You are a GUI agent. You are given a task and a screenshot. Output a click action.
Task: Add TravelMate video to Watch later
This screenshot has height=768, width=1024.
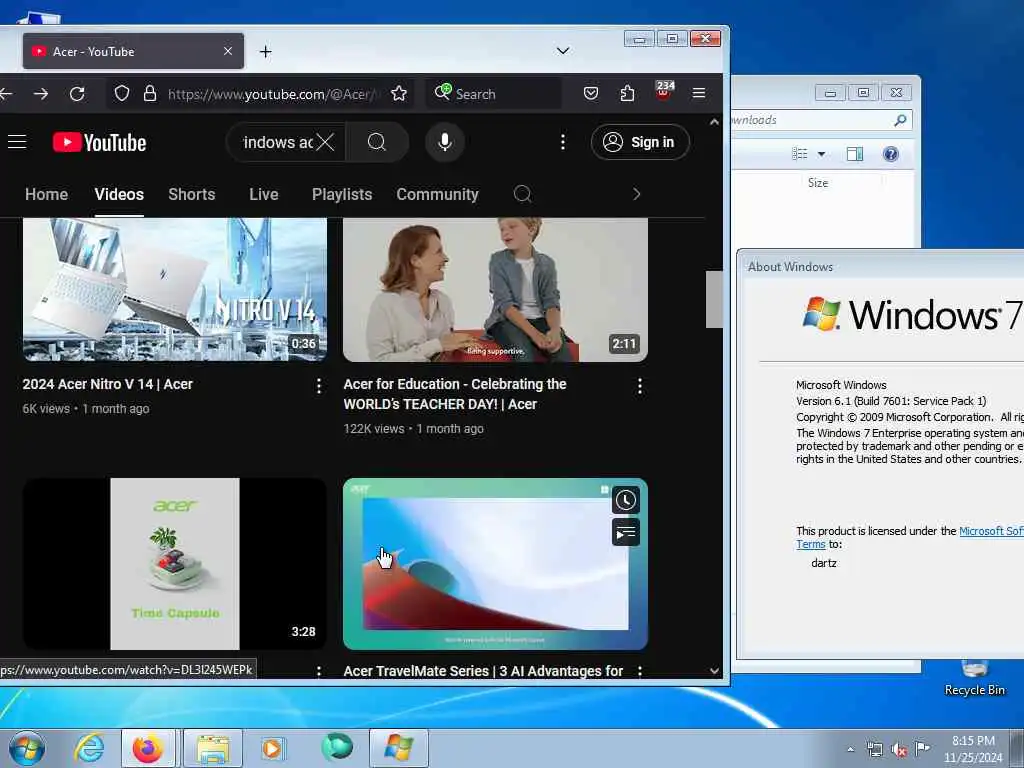[x=626, y=500]
